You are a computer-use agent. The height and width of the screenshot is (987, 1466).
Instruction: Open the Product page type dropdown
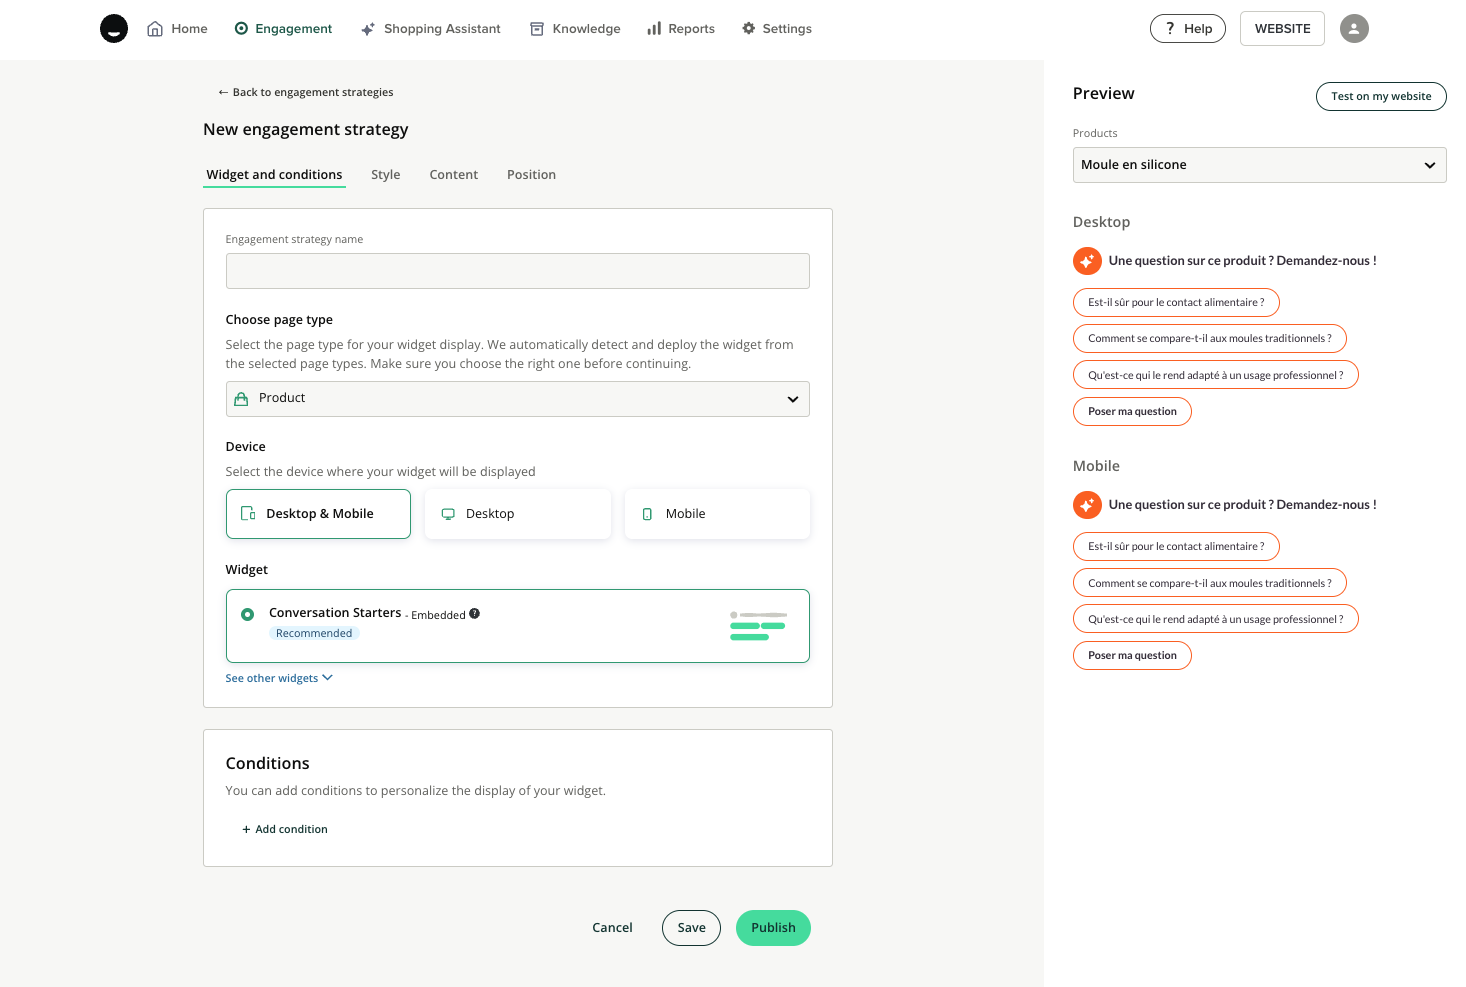pos(517,399)
